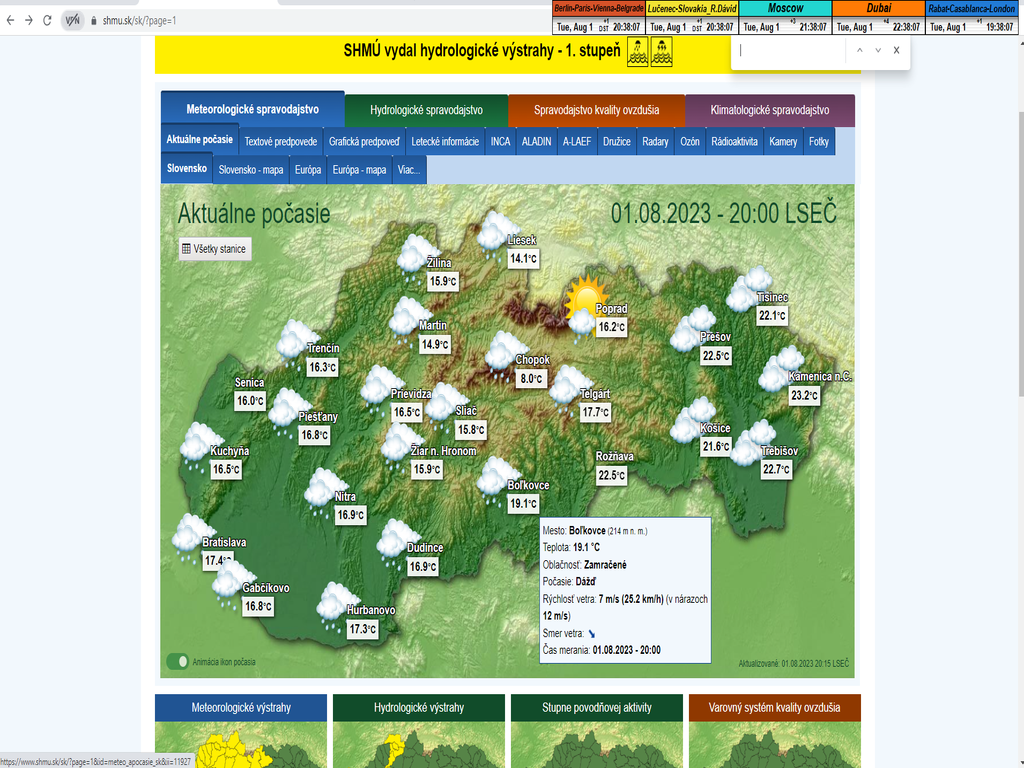
Task: Click the browser reload icon
Action: tap(47, 20)
